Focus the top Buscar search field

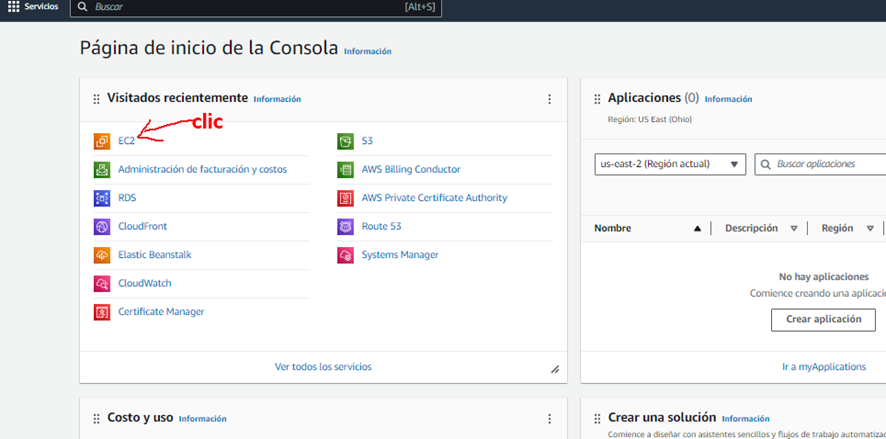click(256, 7)
